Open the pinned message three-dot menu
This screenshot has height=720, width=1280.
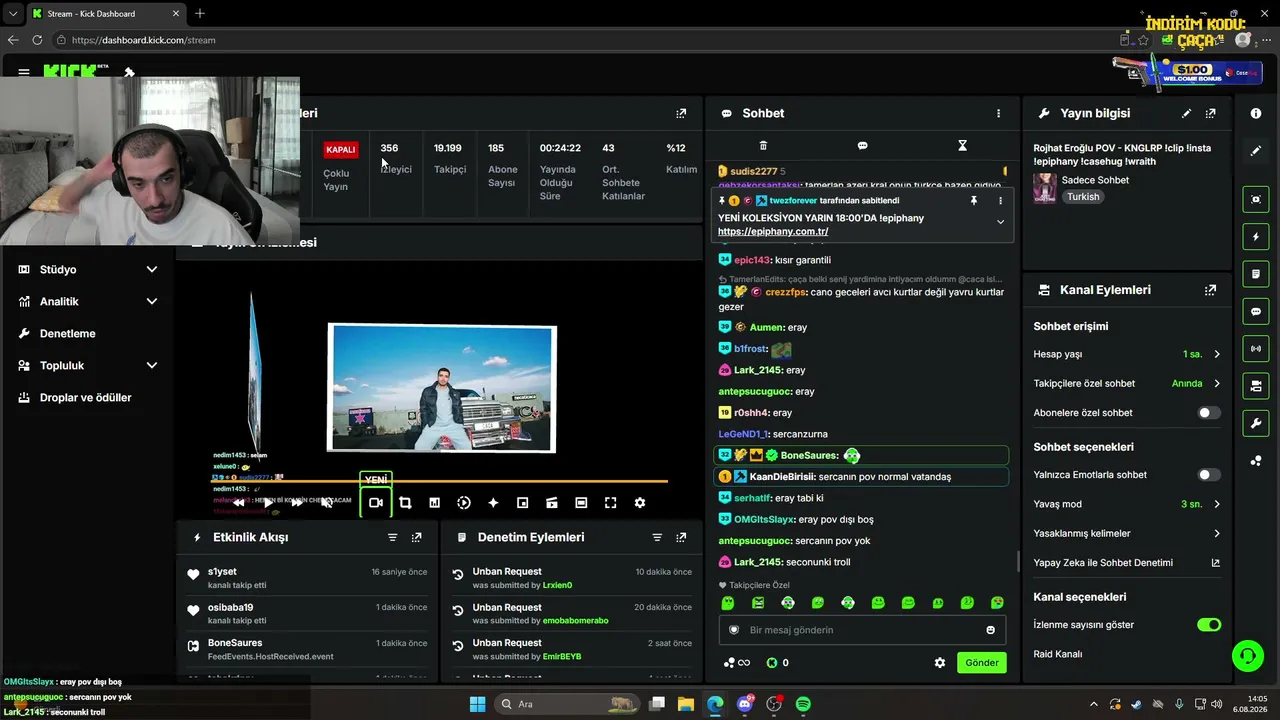[x=1000, y=201]
